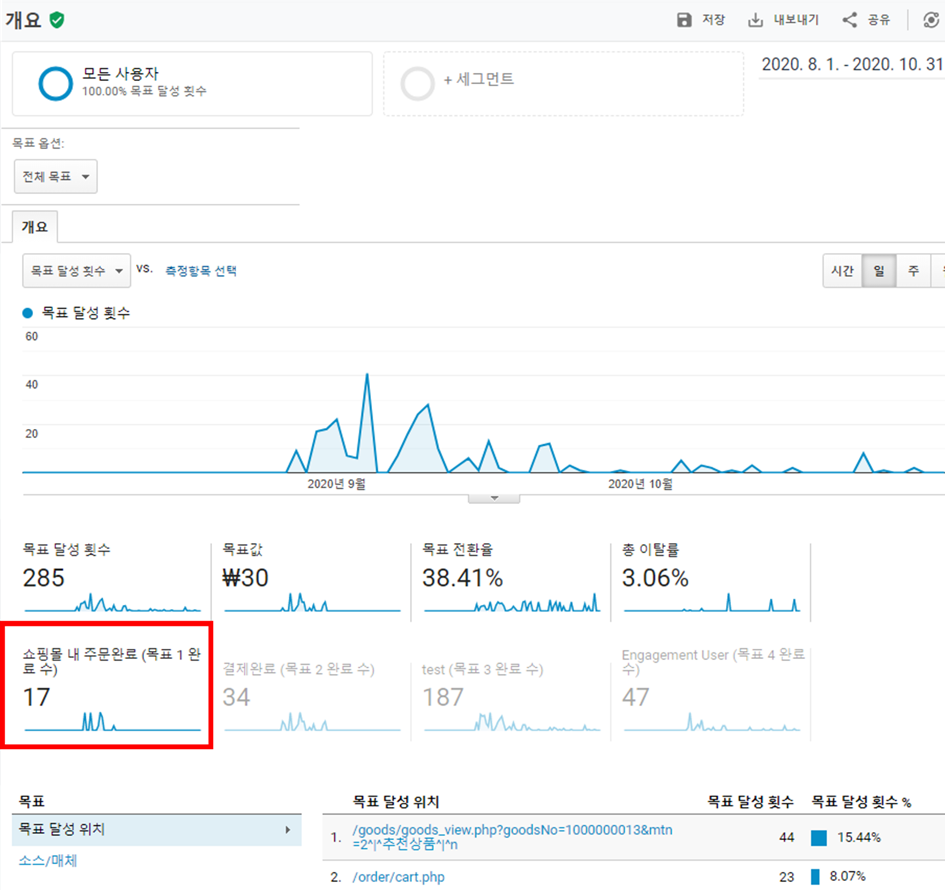Image resolution: width=945 pixels, height=890 pixels.
Task: Click the blue bar next to 15.44%
Action: pyautogui.click(x=818, y=838)
